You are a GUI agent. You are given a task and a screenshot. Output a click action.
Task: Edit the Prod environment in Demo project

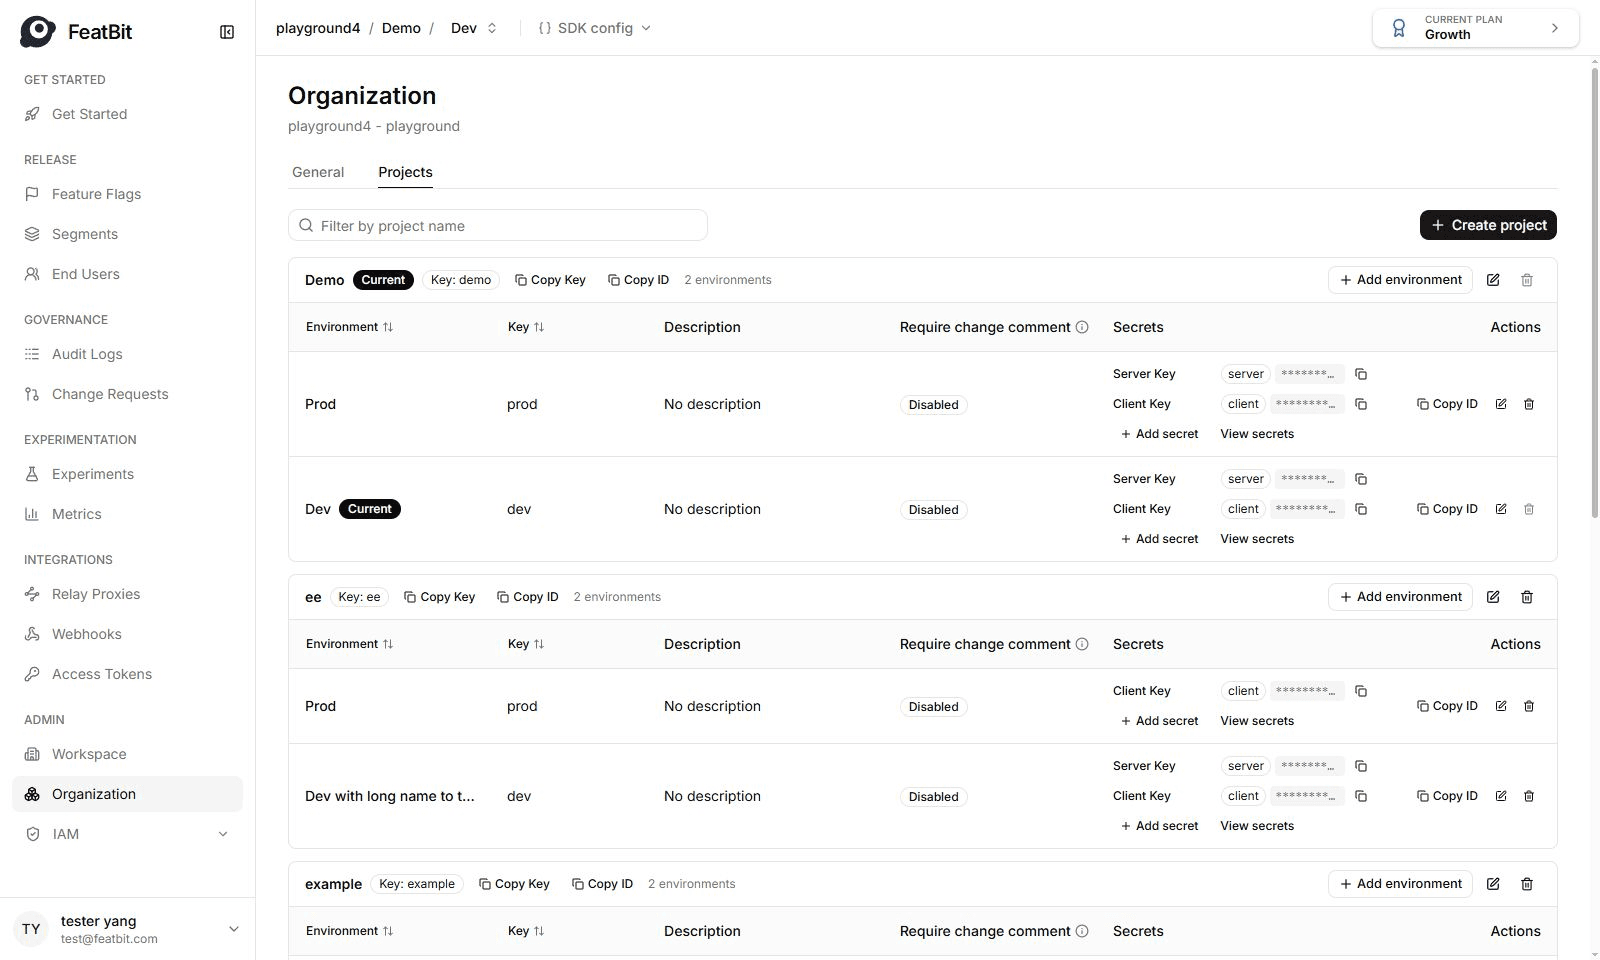(1501, 404)
